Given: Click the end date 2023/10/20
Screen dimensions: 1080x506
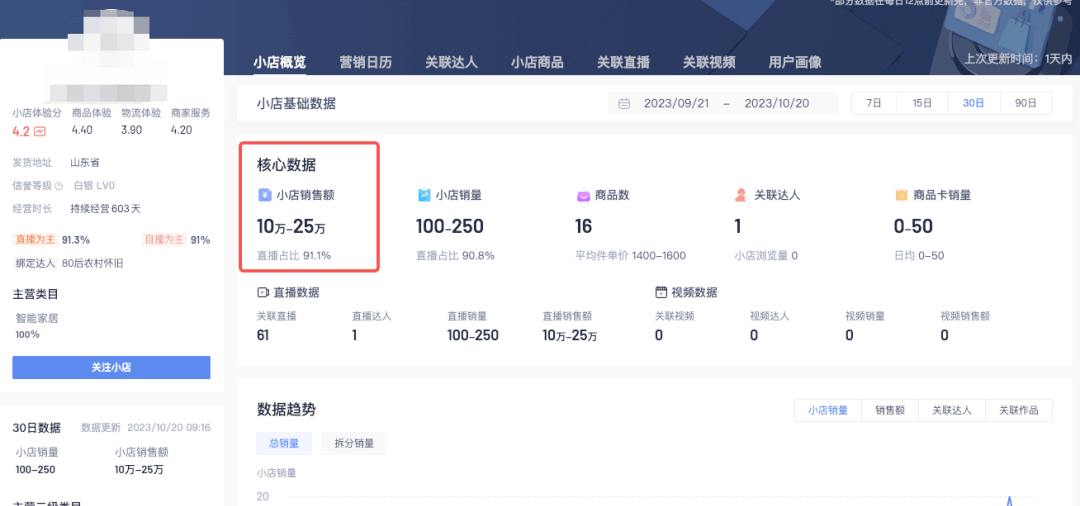Looking at the screenshot, I should (777, 104).
